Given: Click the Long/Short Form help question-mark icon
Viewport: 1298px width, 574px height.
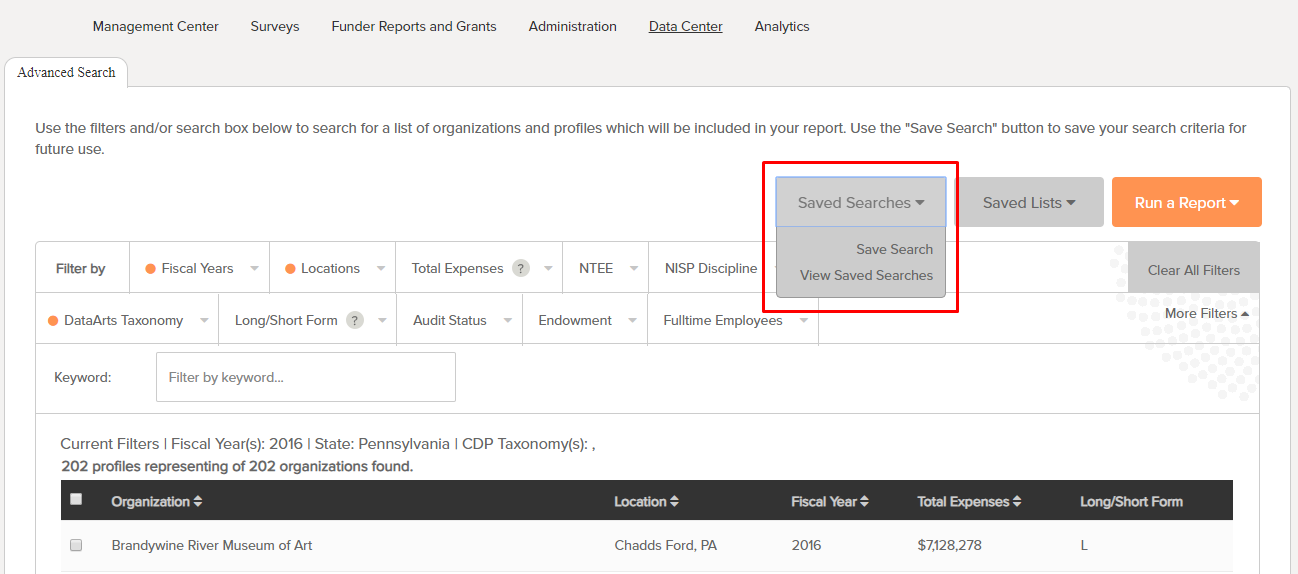Looking at the screenshot, I should pyautogui.click(x=354, y=320).
